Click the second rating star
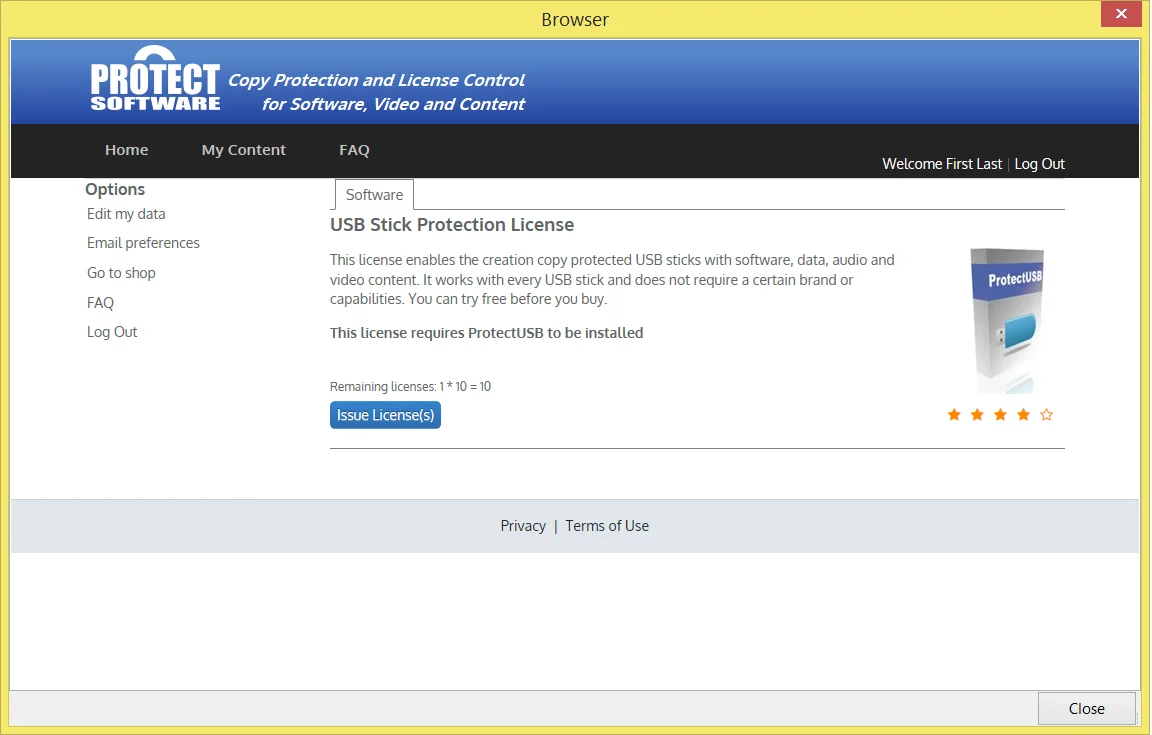 977,415
